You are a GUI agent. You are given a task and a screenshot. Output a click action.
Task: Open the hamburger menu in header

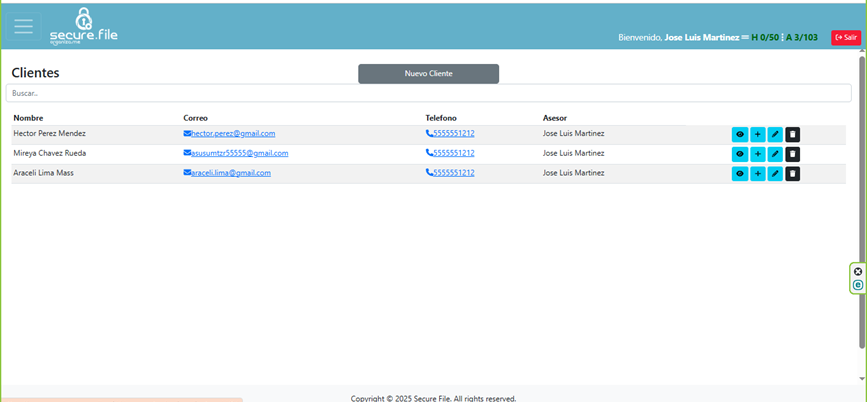pos(23,27)
